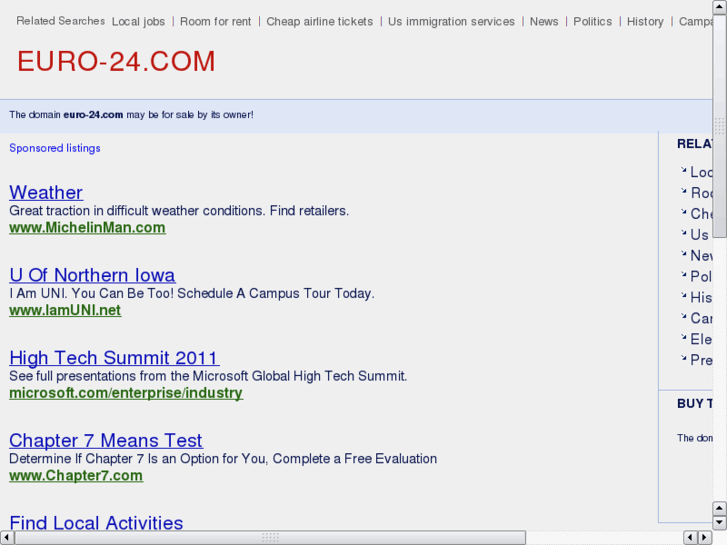
Task: Click sidebar arrow icon beside 'Roo'
Action: [x=683, y=191]
